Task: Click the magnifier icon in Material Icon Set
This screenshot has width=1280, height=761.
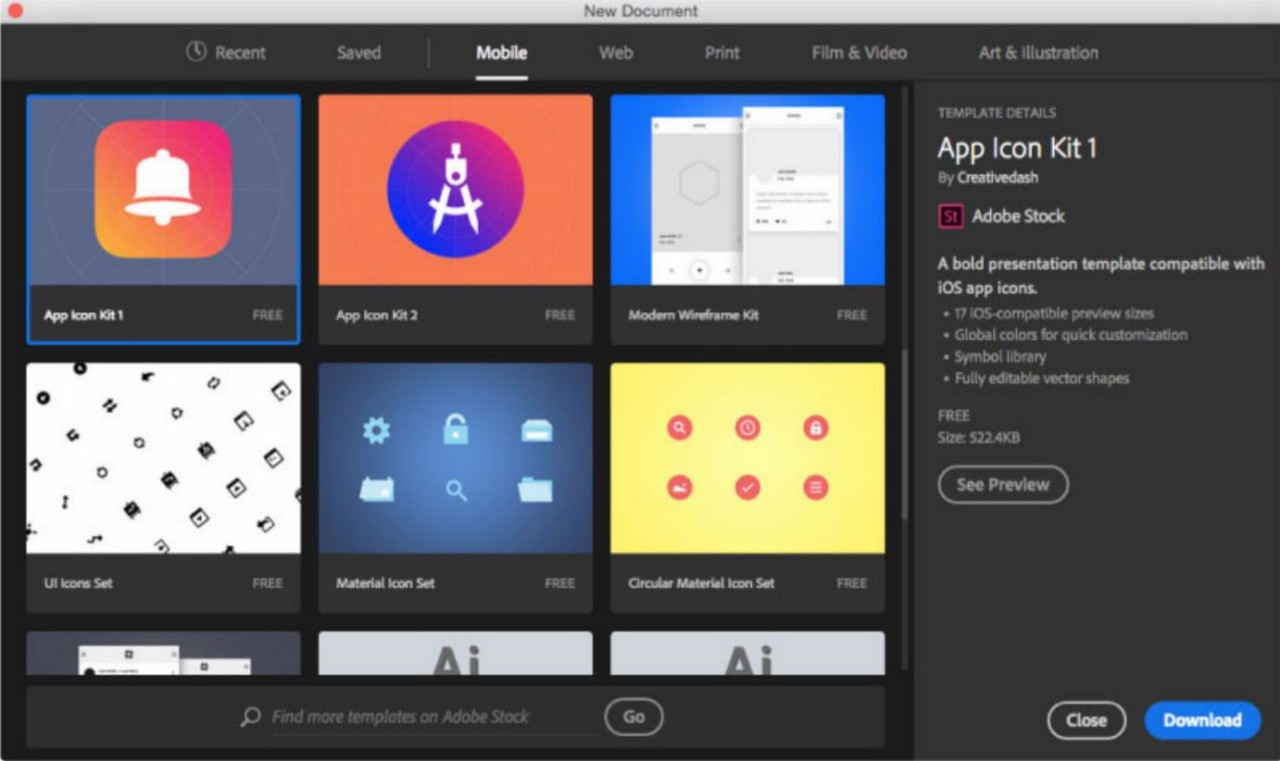Action: click(456, 490)
